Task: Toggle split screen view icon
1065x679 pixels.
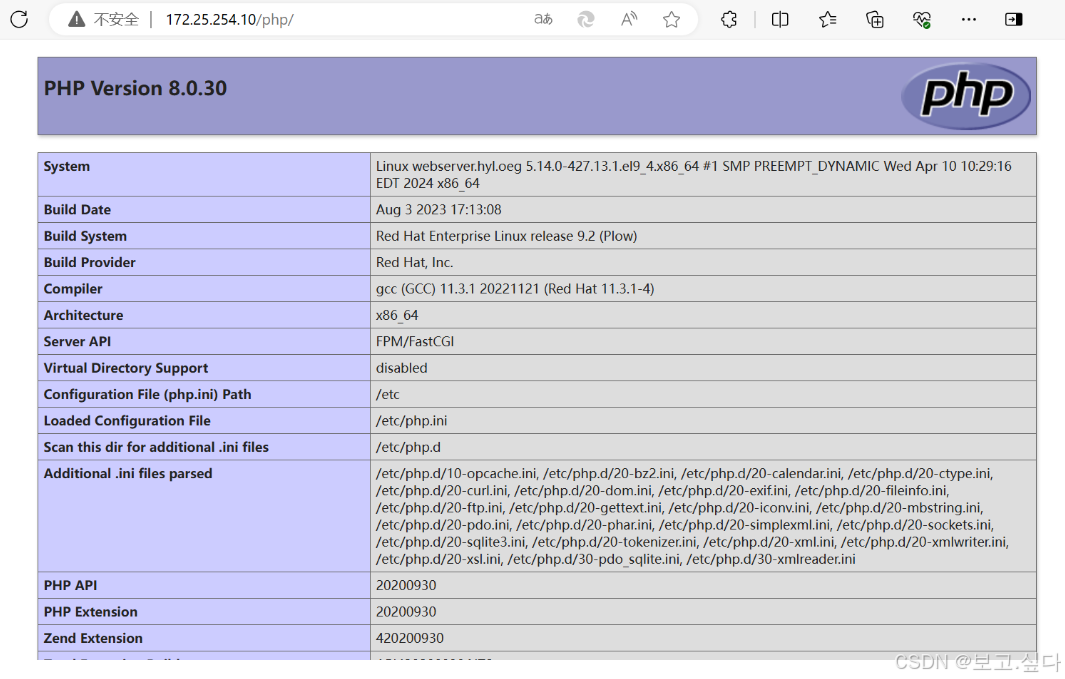Action: pos(780,20)
